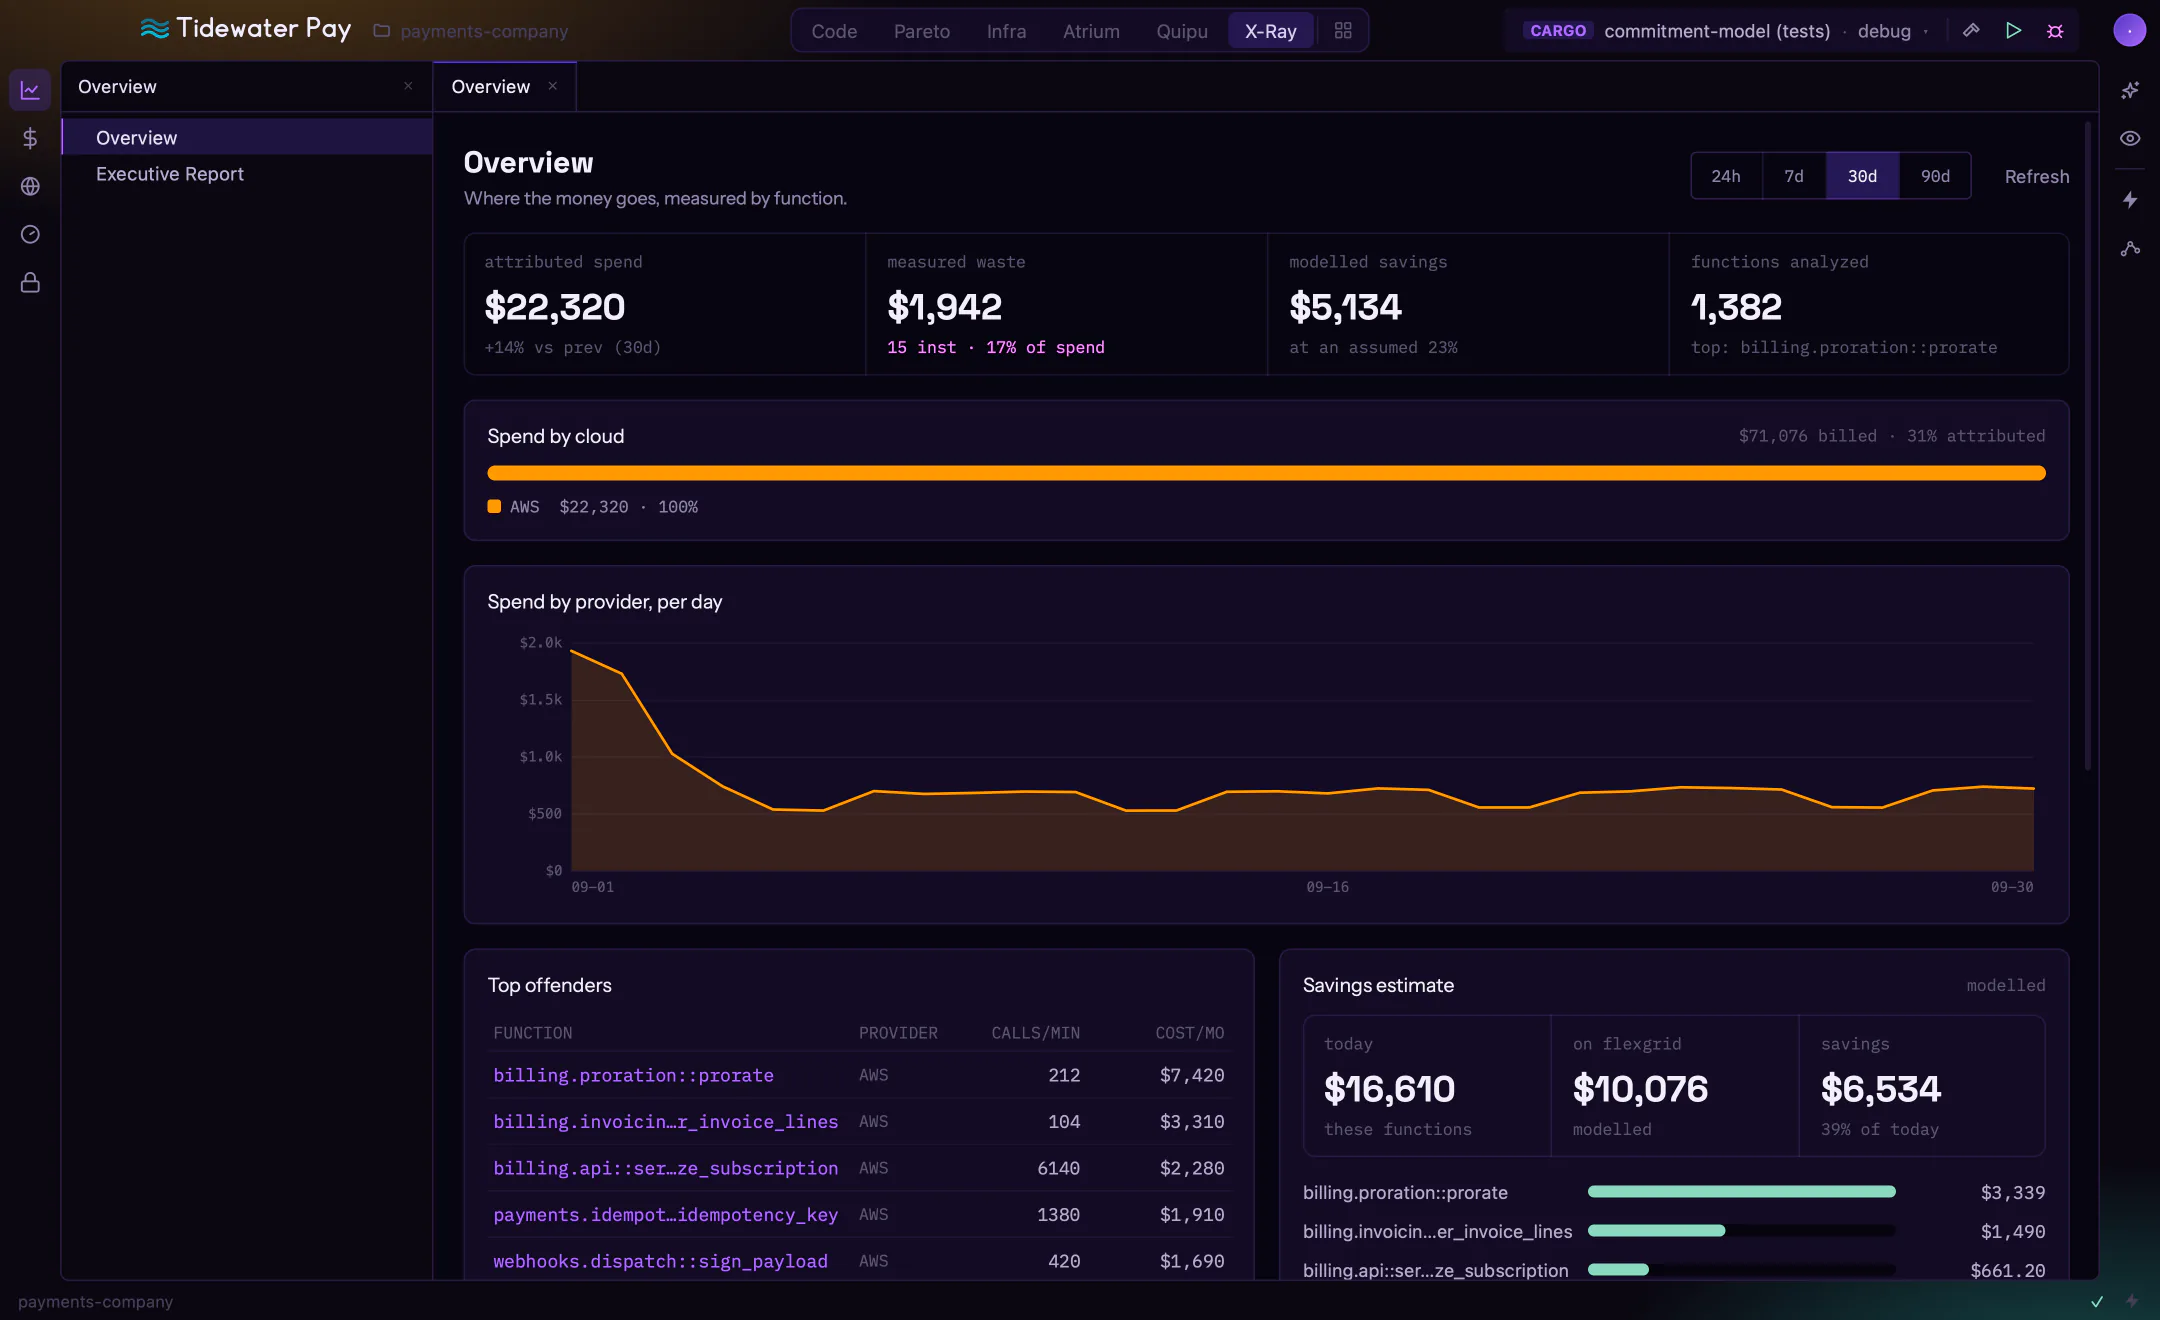Select the 24h time range

click(x=1726, y=176)
